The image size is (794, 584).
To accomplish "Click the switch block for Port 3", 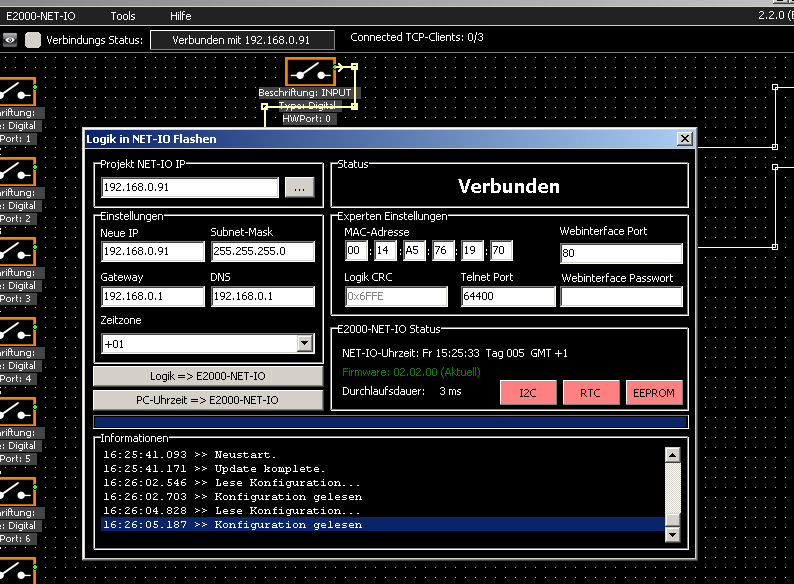I will pyautogui.click(x=16, y=252).
